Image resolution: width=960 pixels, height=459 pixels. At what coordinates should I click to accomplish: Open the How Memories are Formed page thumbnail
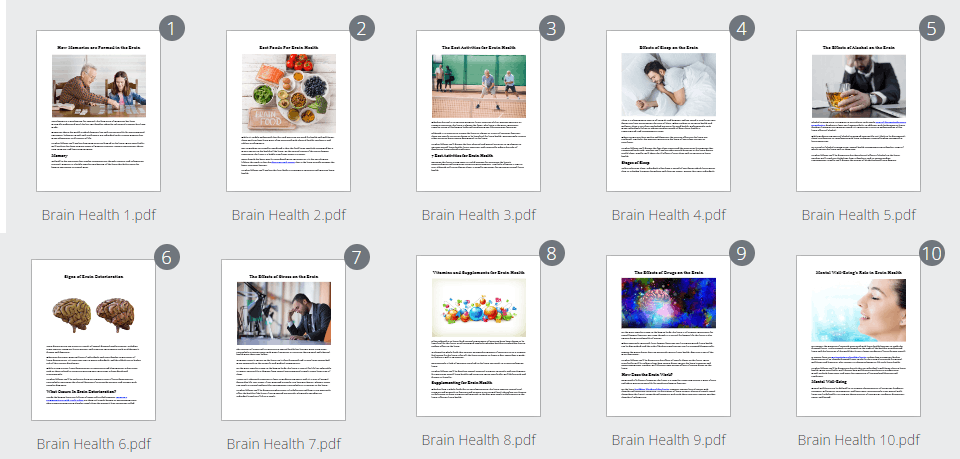[99, 110]
